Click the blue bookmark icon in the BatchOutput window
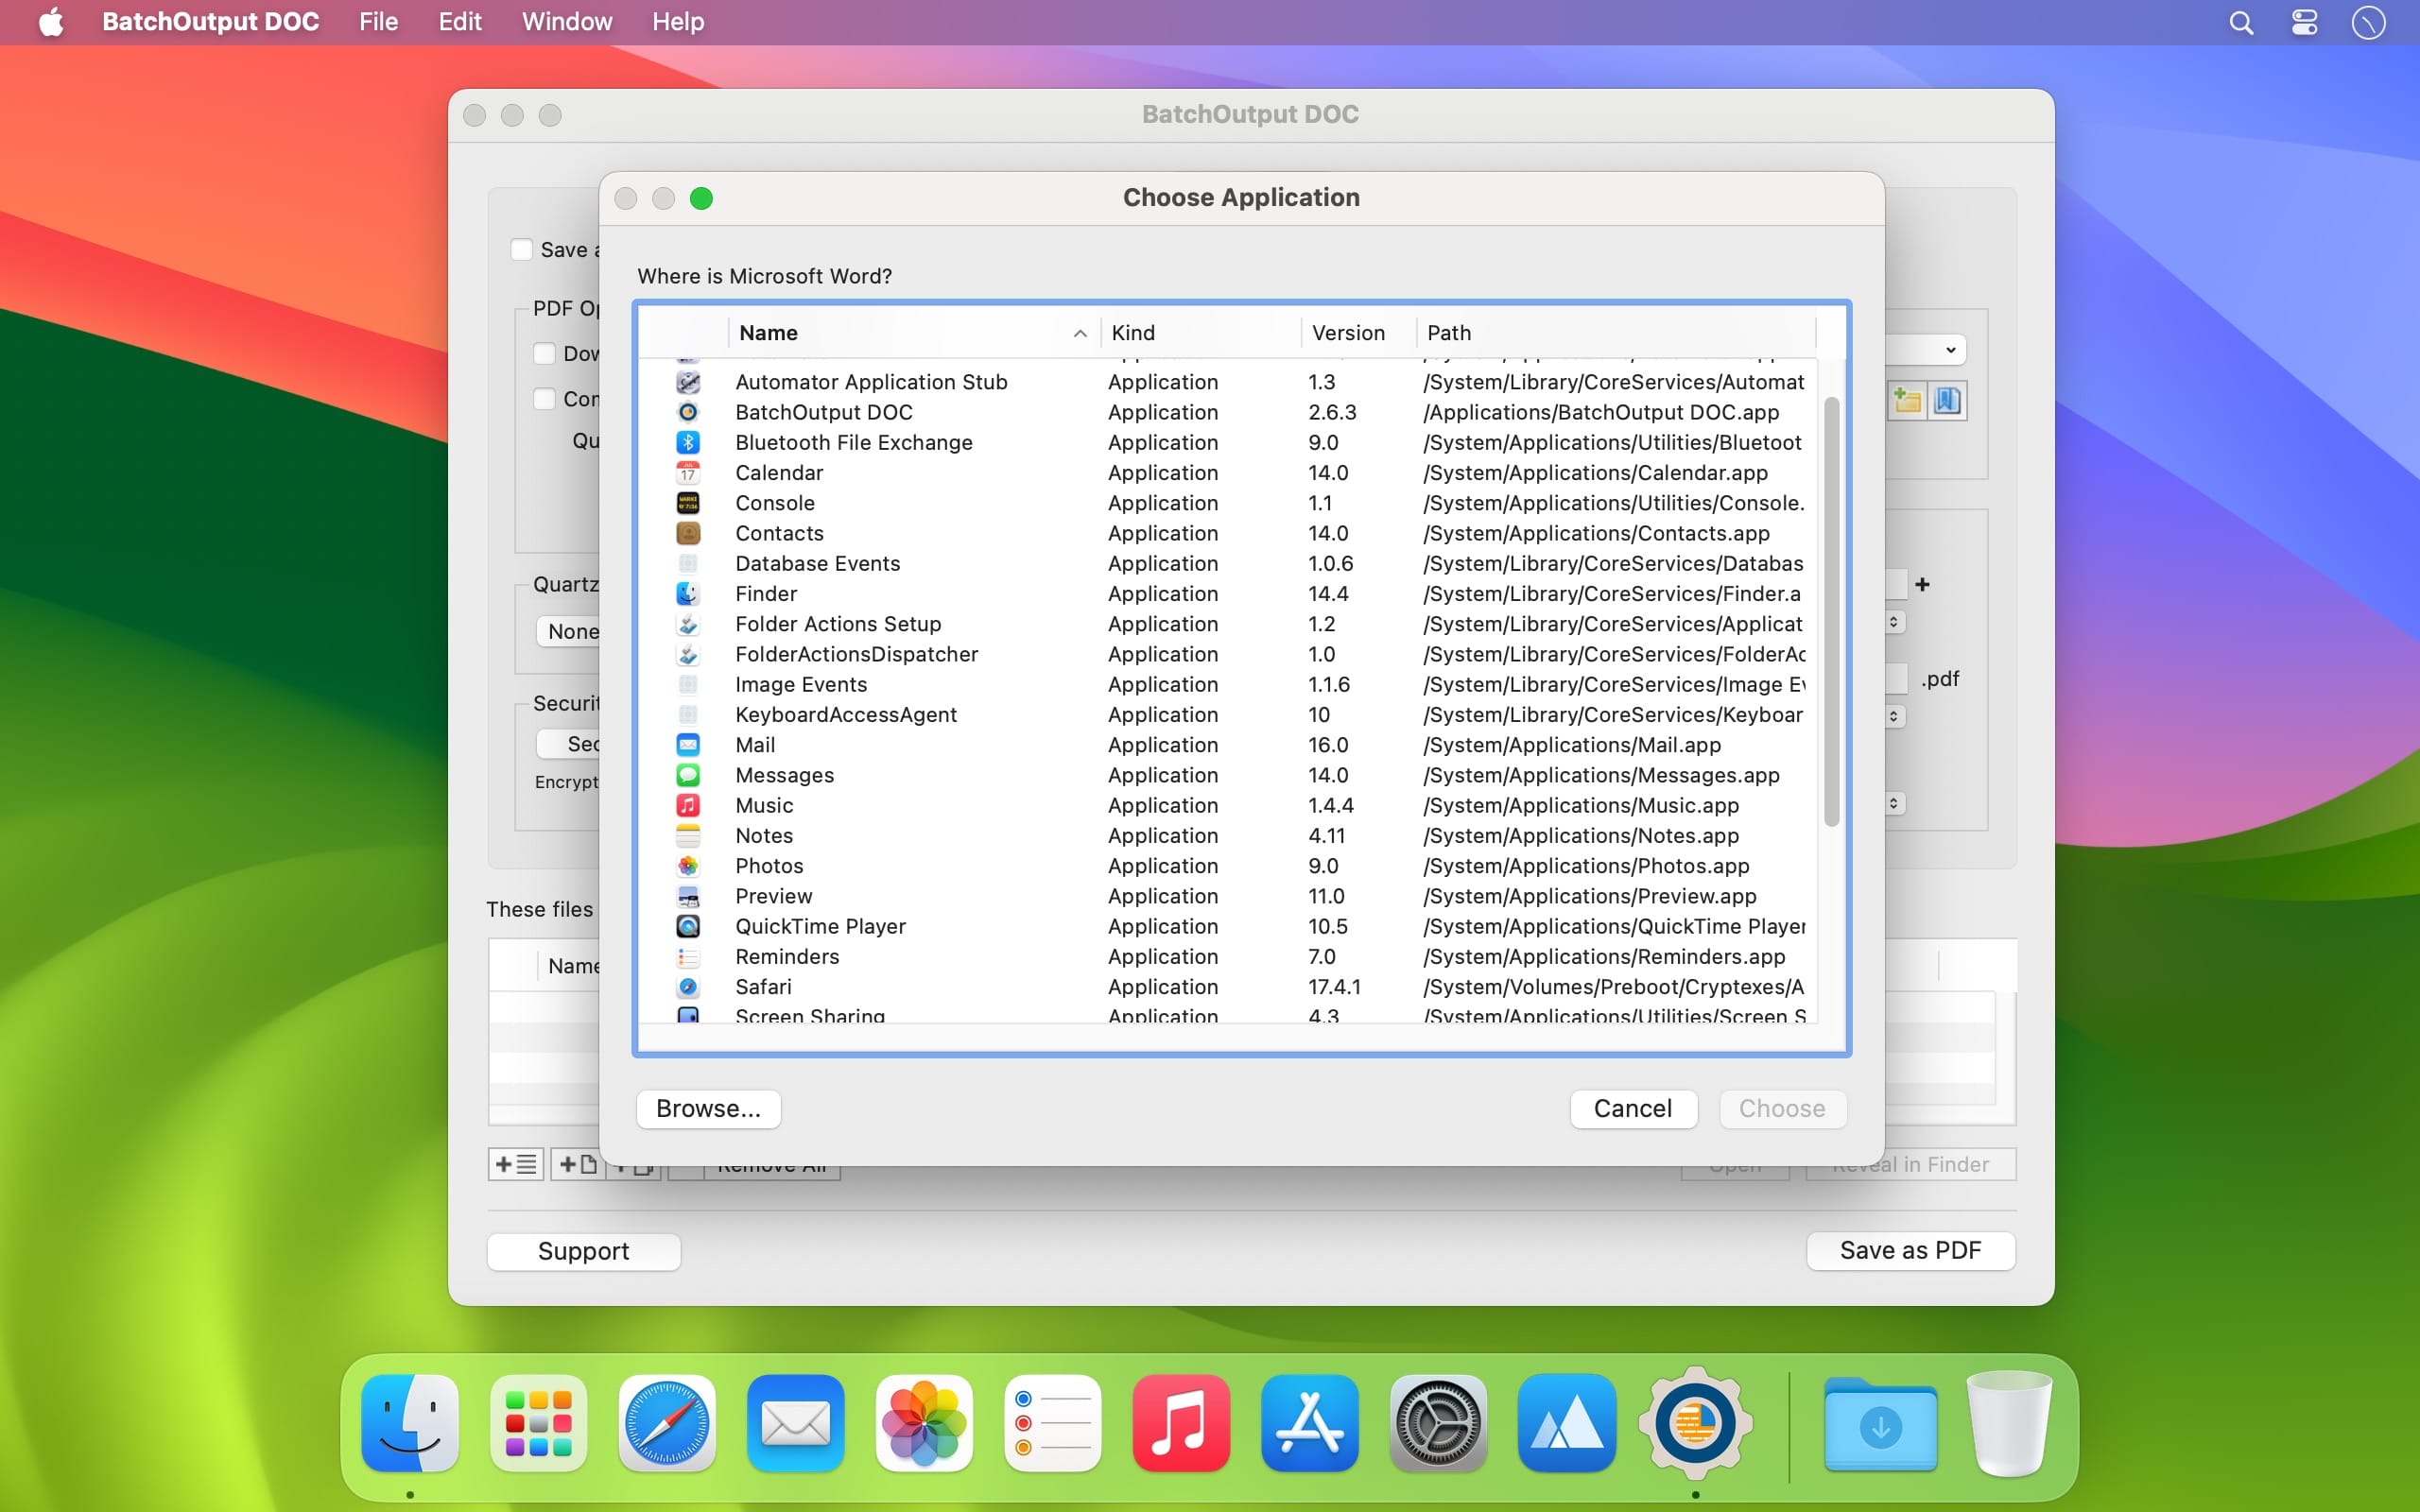The width and height of the screenshot is (2420, 1512). pyautogui.click(x=1947, y=401)
